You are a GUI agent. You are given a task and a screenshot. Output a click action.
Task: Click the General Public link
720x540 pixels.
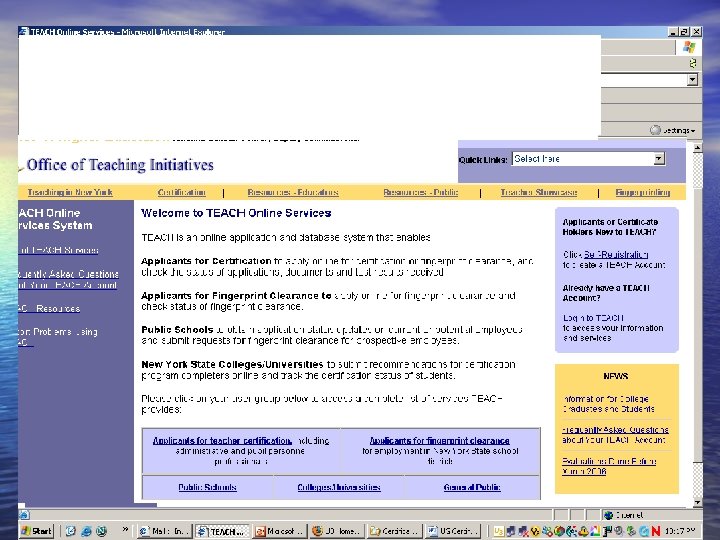click(472, 487)
